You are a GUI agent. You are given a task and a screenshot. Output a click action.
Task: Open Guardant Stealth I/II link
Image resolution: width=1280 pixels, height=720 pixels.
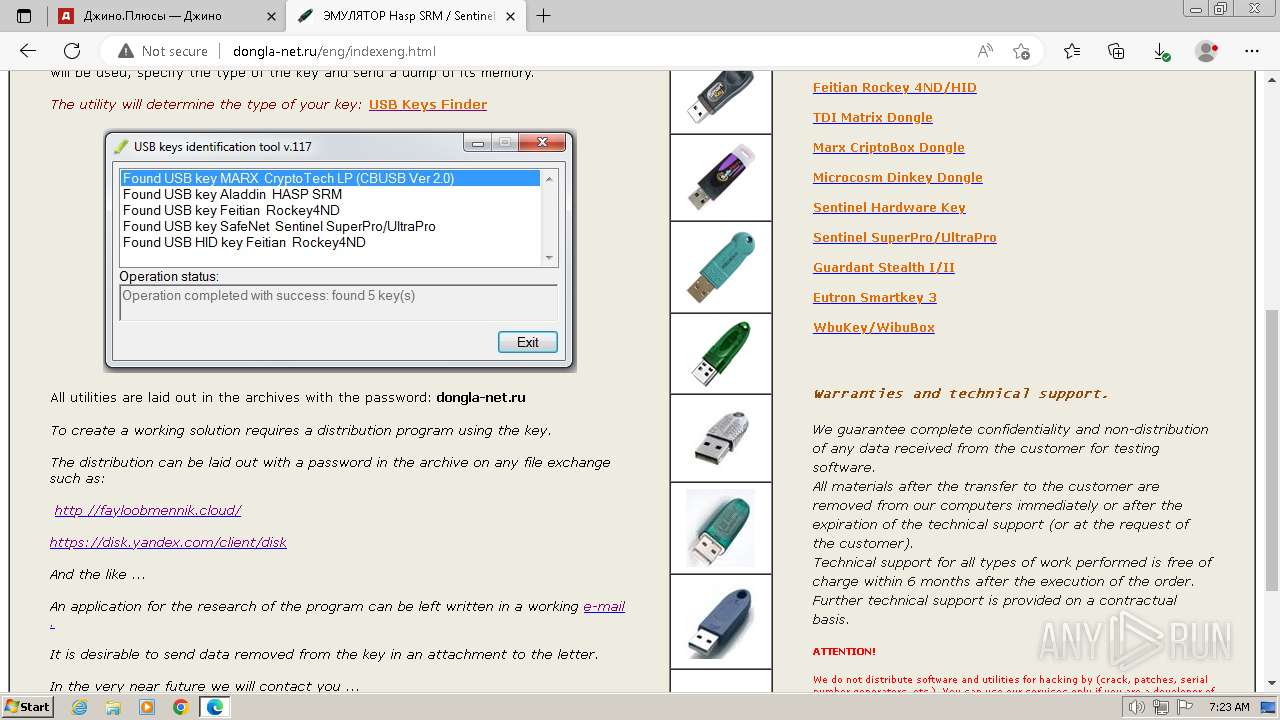click(x=884, y=267)
